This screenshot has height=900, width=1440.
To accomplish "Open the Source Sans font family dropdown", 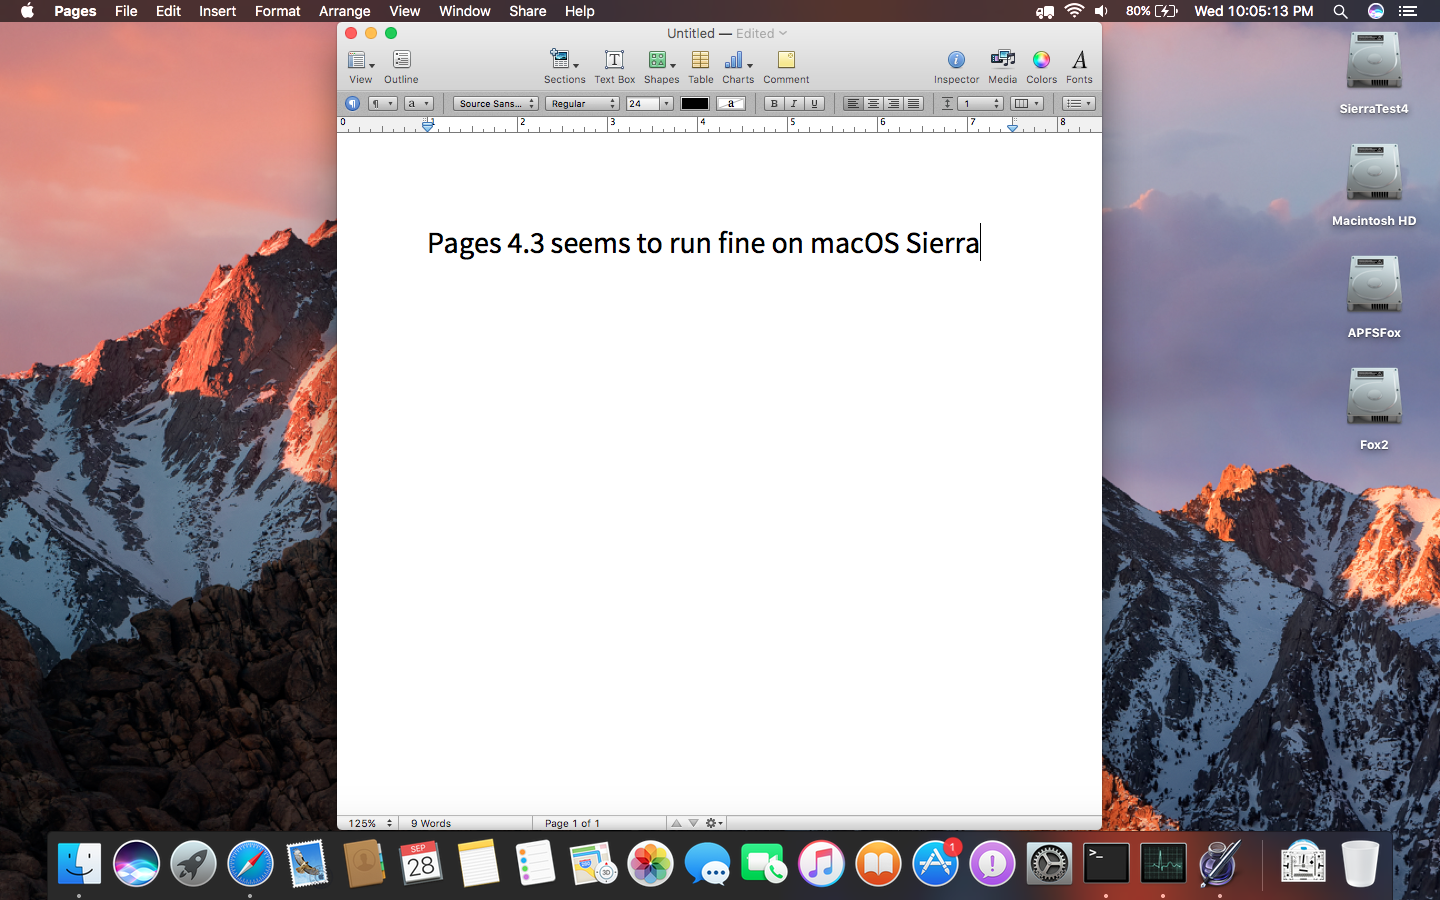I will (x=495, y=103).
